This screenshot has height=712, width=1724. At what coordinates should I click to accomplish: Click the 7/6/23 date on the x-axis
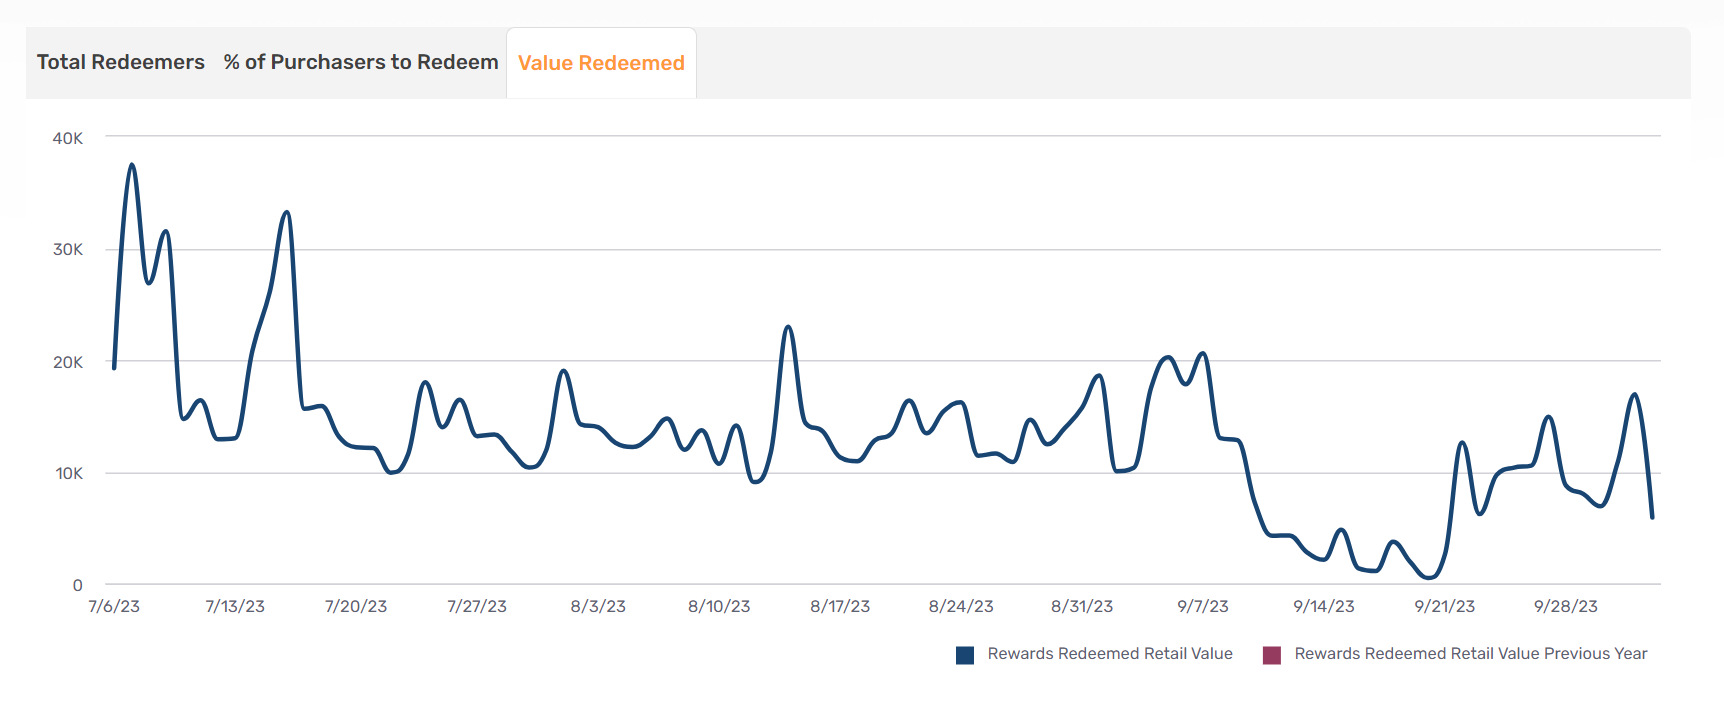tap(114, 606)
